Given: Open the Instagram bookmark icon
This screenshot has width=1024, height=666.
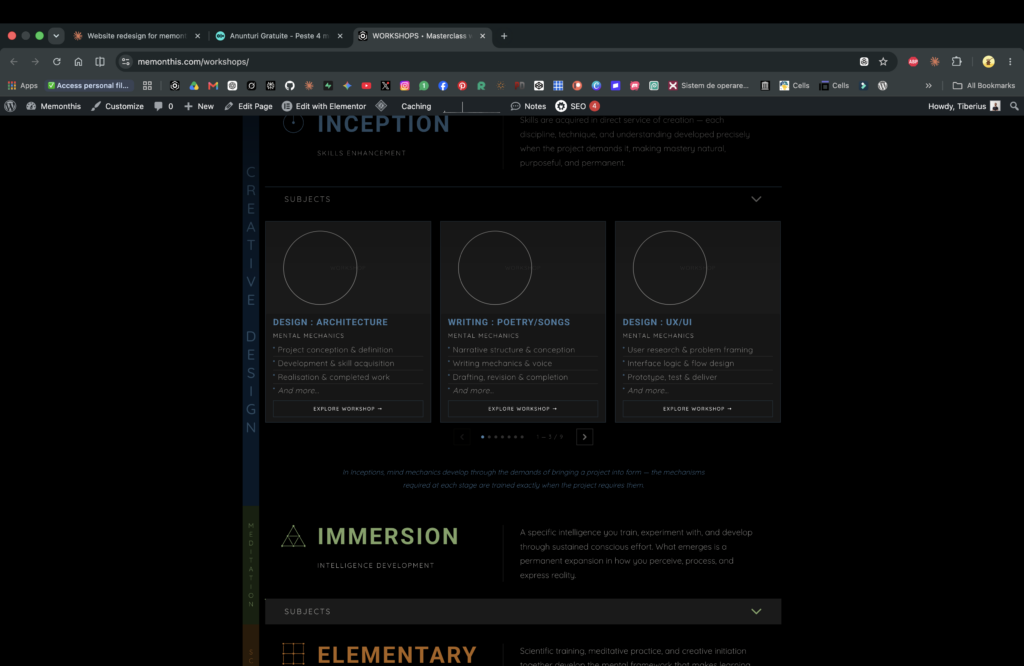Looking at the screenshot, I should coord(404,86).
